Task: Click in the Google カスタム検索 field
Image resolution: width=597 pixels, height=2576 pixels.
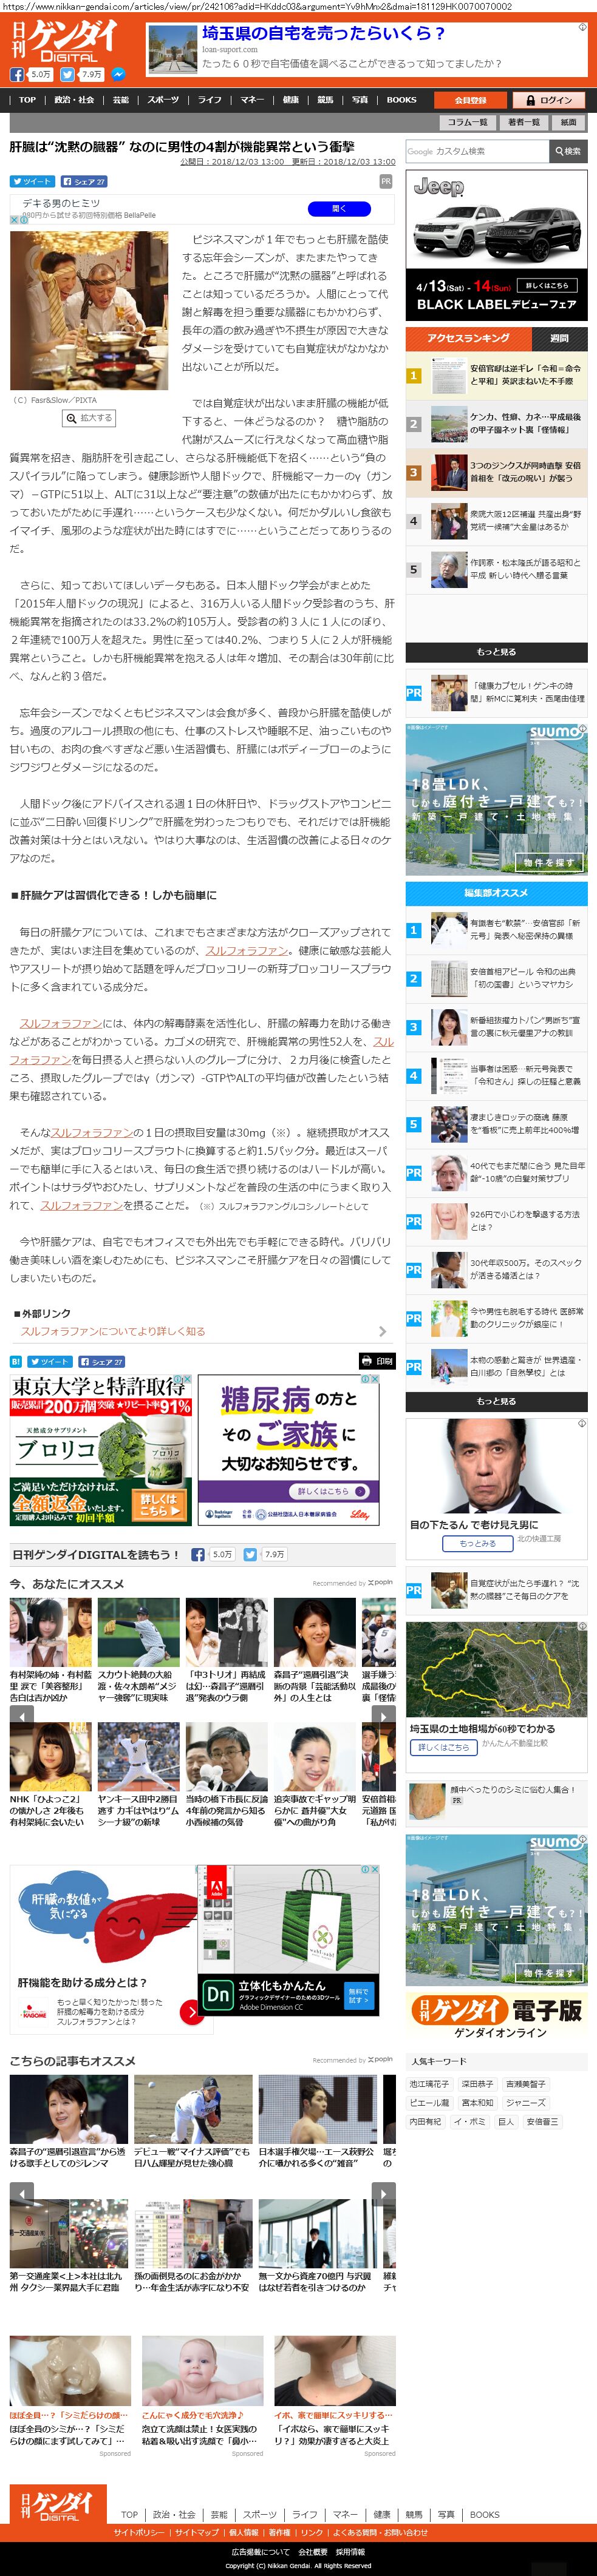Action: click(477, 151)
